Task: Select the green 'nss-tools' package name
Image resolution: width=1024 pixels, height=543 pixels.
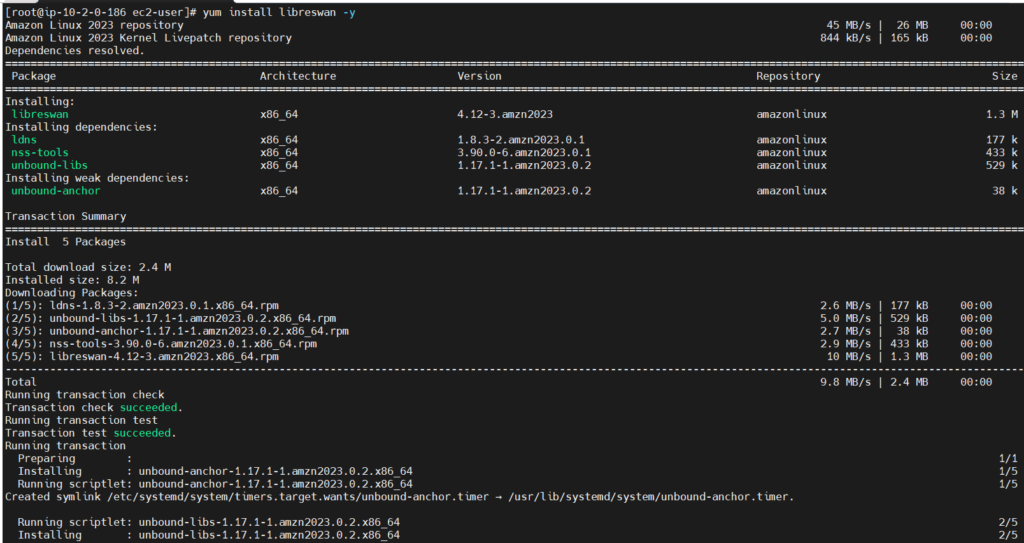Action: pyautogui.click(x=40, y=152)
